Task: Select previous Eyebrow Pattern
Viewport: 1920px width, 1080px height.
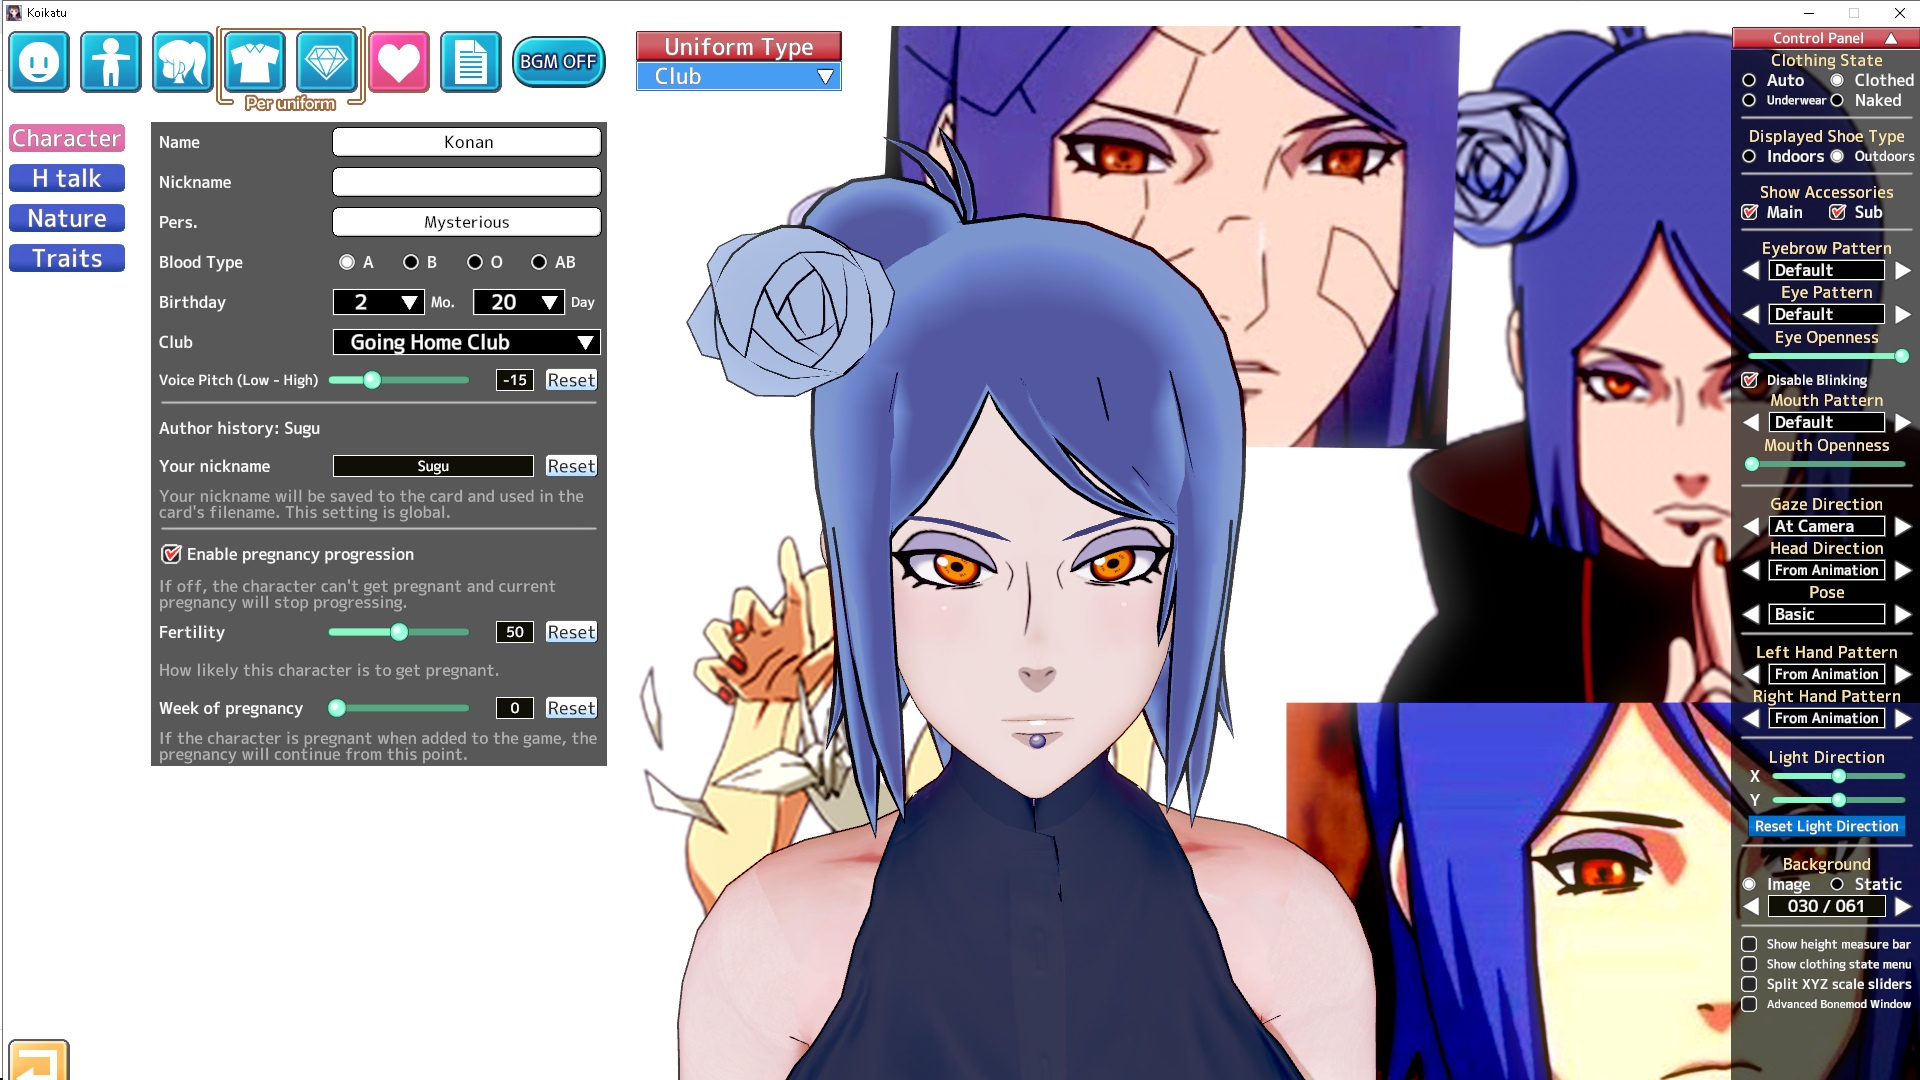Action: (1751, 270)
